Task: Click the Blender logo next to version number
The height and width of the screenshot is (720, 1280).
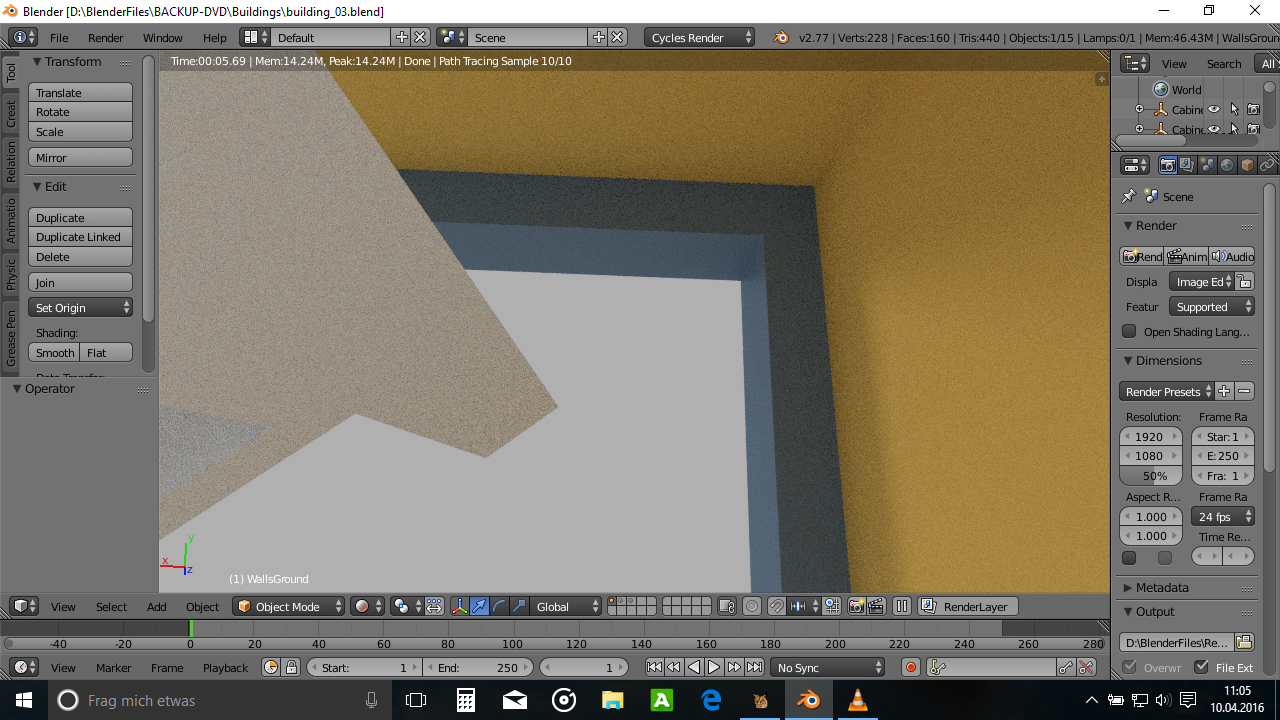Action: coord(781,37)
